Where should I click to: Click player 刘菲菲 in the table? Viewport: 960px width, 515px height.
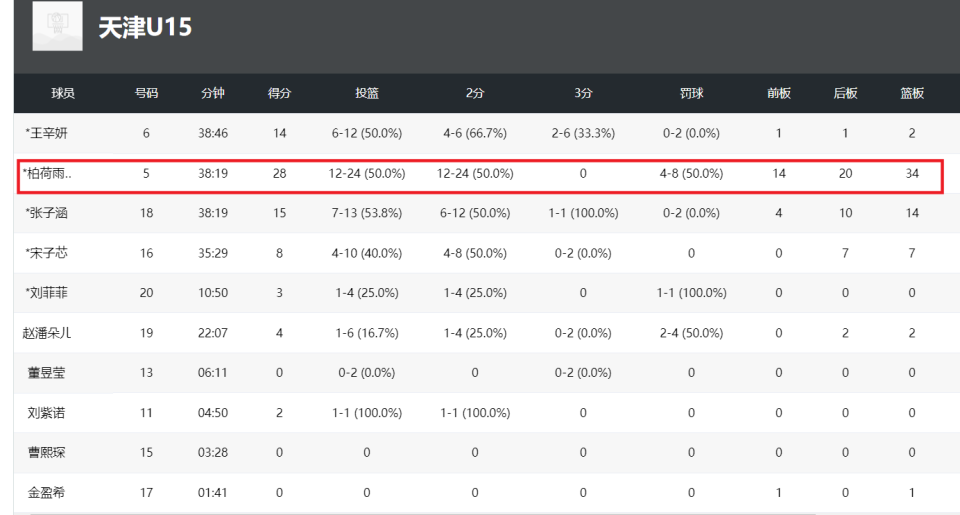(x=47, y=293)
